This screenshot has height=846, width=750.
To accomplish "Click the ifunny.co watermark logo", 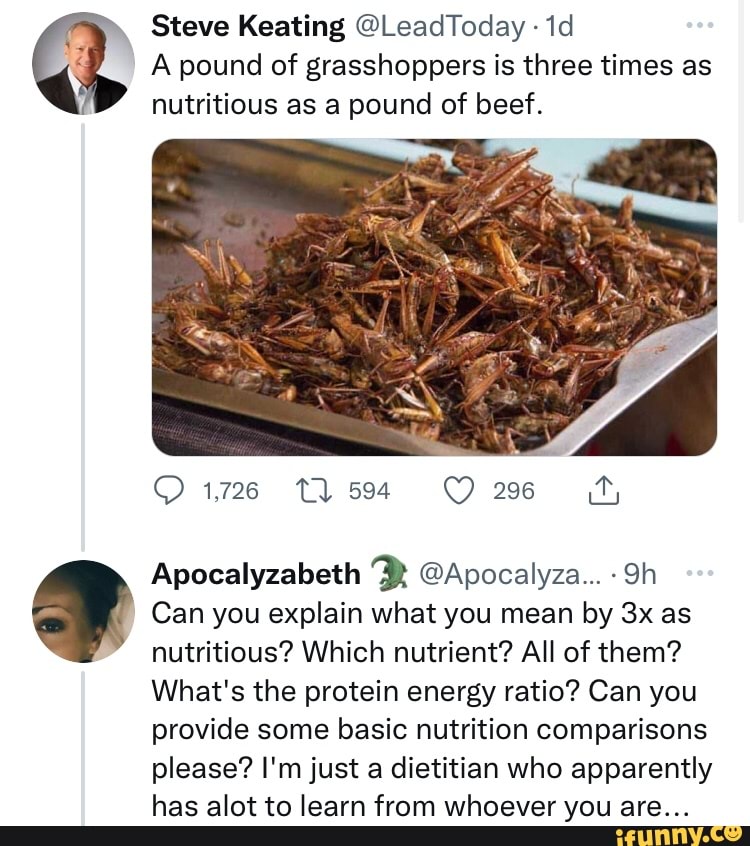I will pyautogui.click(x=679, y=833).
